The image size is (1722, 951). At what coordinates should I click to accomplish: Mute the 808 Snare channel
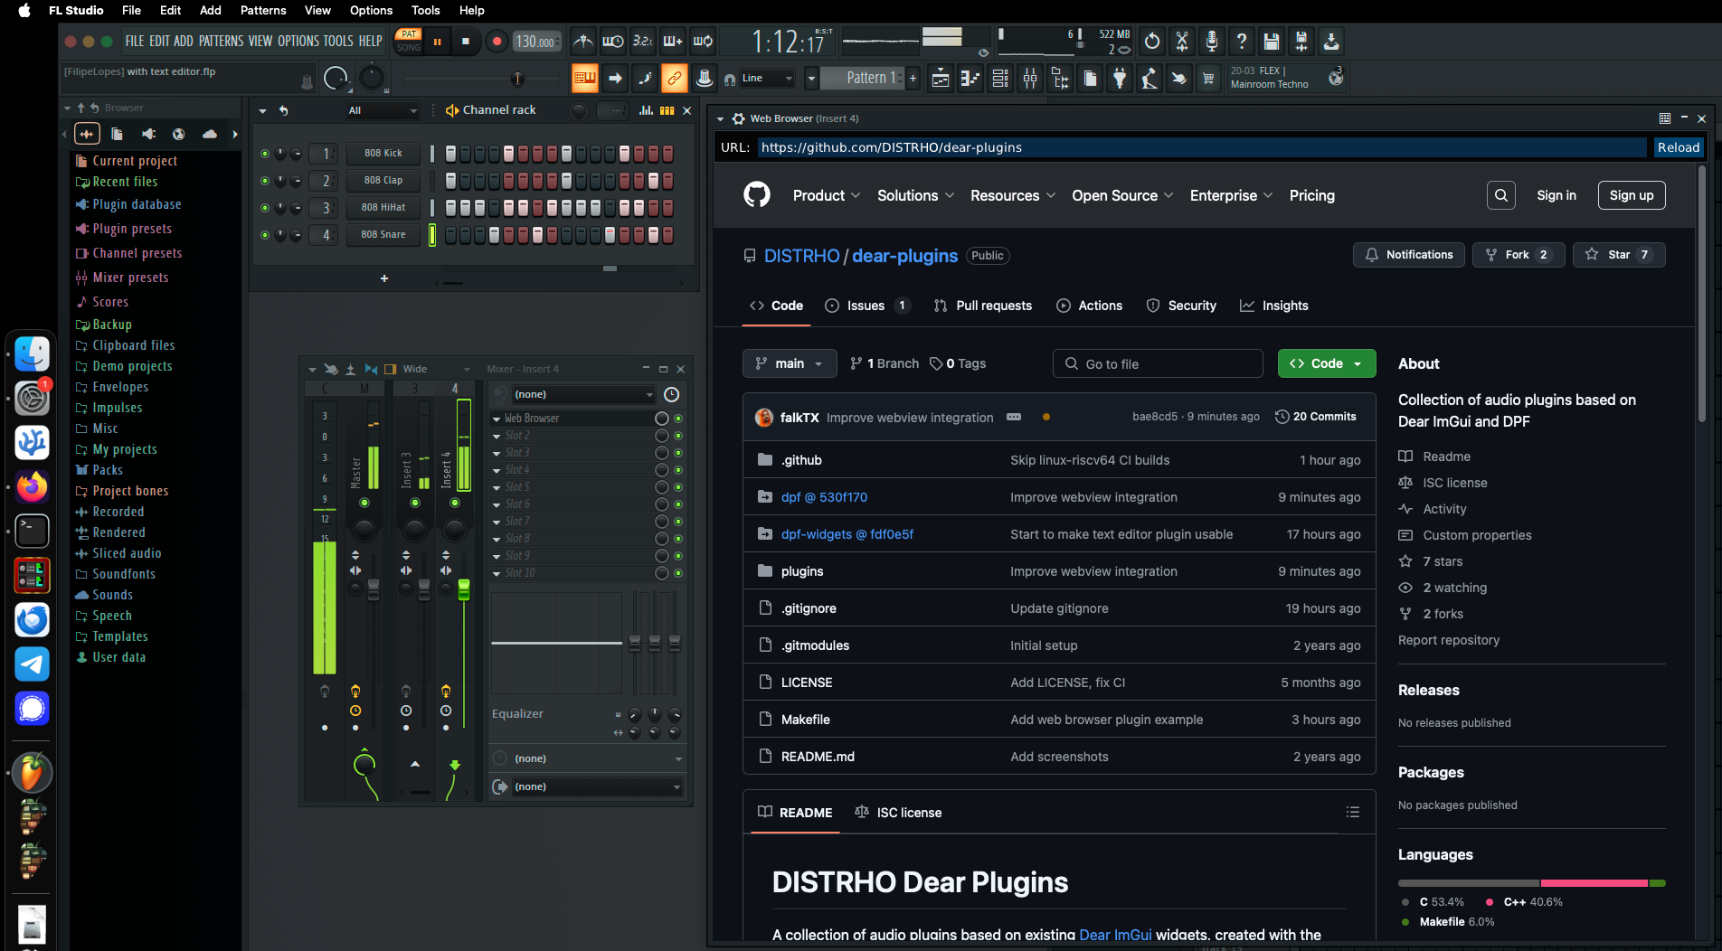[264, 235]
